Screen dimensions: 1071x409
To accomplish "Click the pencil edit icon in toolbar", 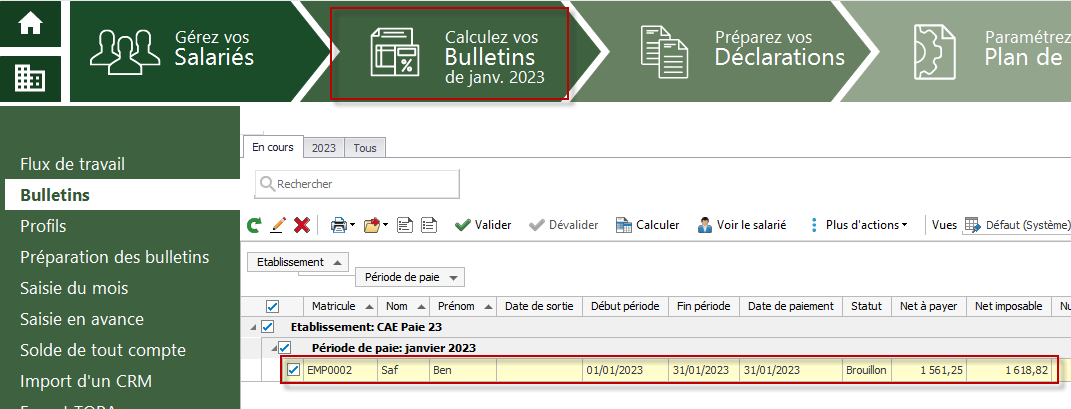I will pos(277,225).
